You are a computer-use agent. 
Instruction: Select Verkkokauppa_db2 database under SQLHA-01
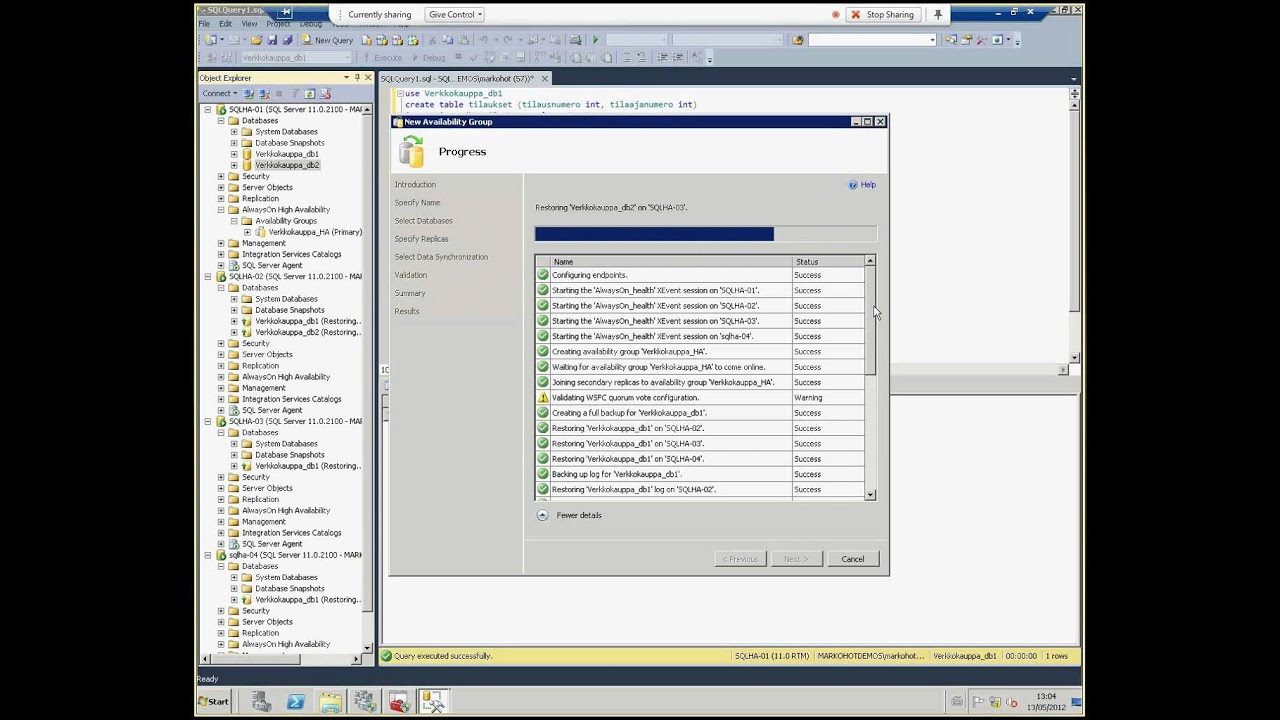287,165
